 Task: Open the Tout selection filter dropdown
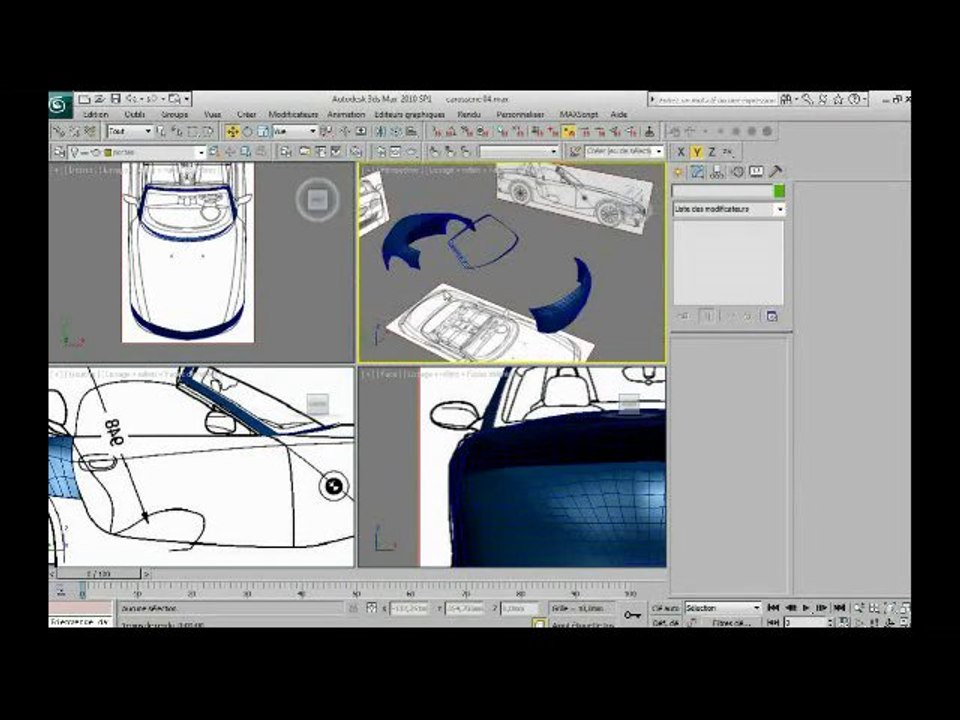(130, 131)
